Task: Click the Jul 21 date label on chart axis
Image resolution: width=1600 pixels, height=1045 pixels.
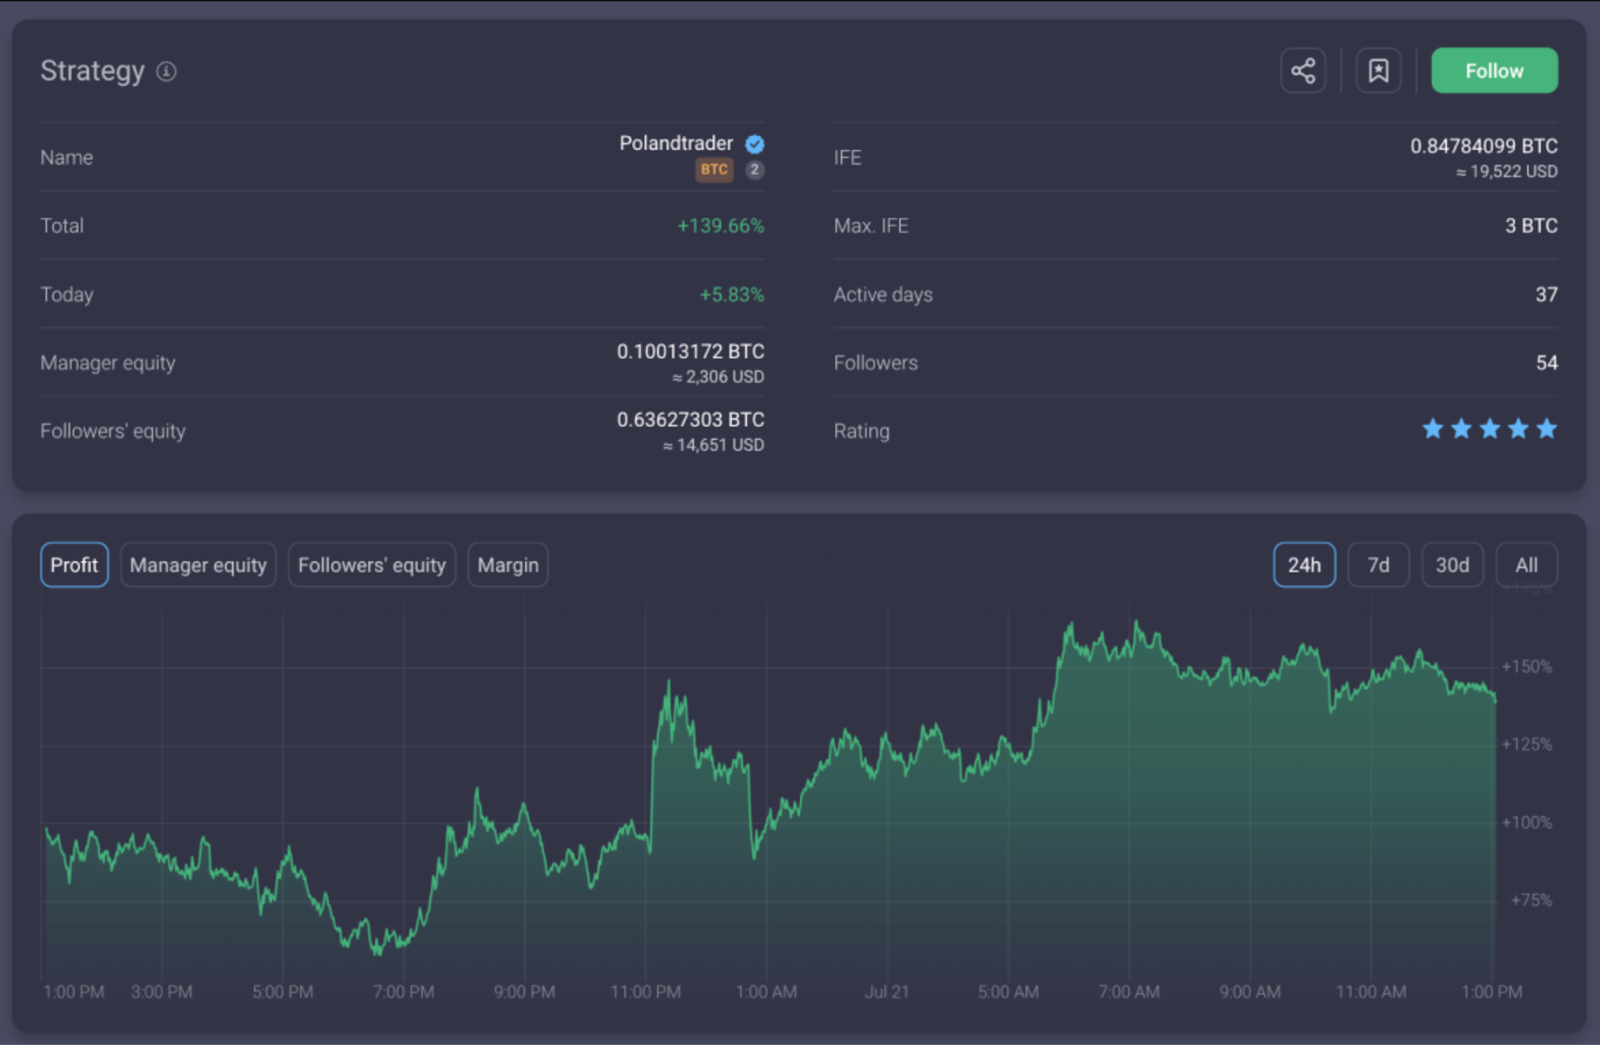Action: point(887,992)
